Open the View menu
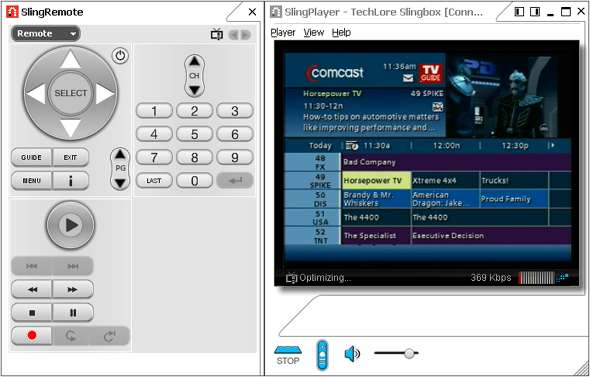The image size is (590, 377). click(x=314, y=33)
